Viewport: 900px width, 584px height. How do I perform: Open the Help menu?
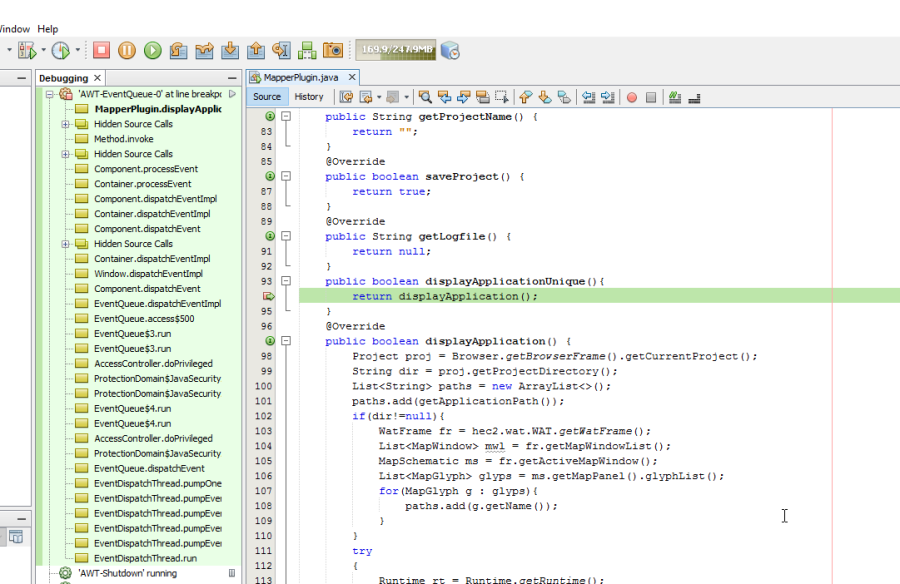tap(47, 29)
